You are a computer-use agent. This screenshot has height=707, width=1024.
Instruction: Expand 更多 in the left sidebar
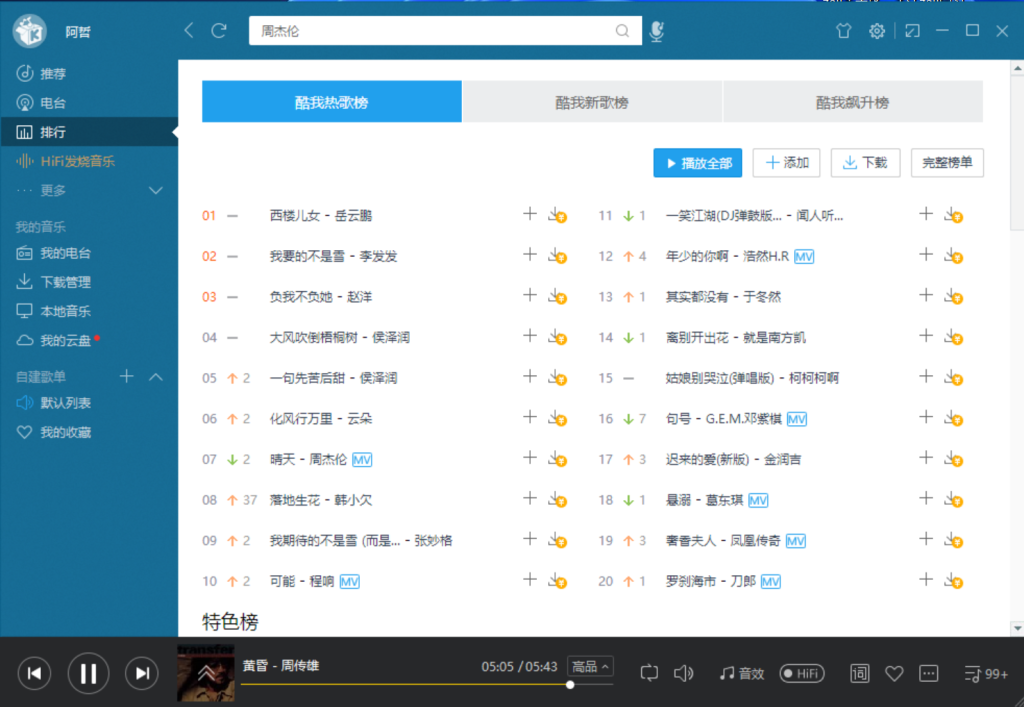[x=60, y=190]
